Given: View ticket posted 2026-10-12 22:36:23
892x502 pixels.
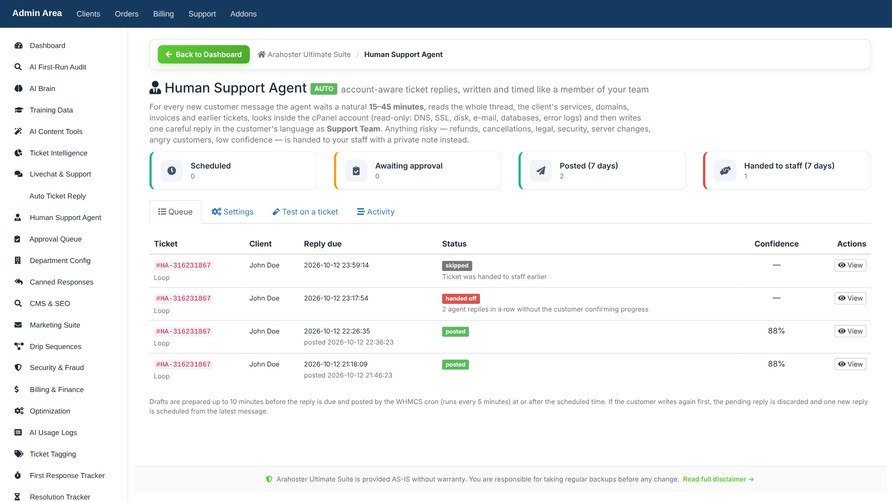Looking at the screenshot, I should click(x=850, y=331).
